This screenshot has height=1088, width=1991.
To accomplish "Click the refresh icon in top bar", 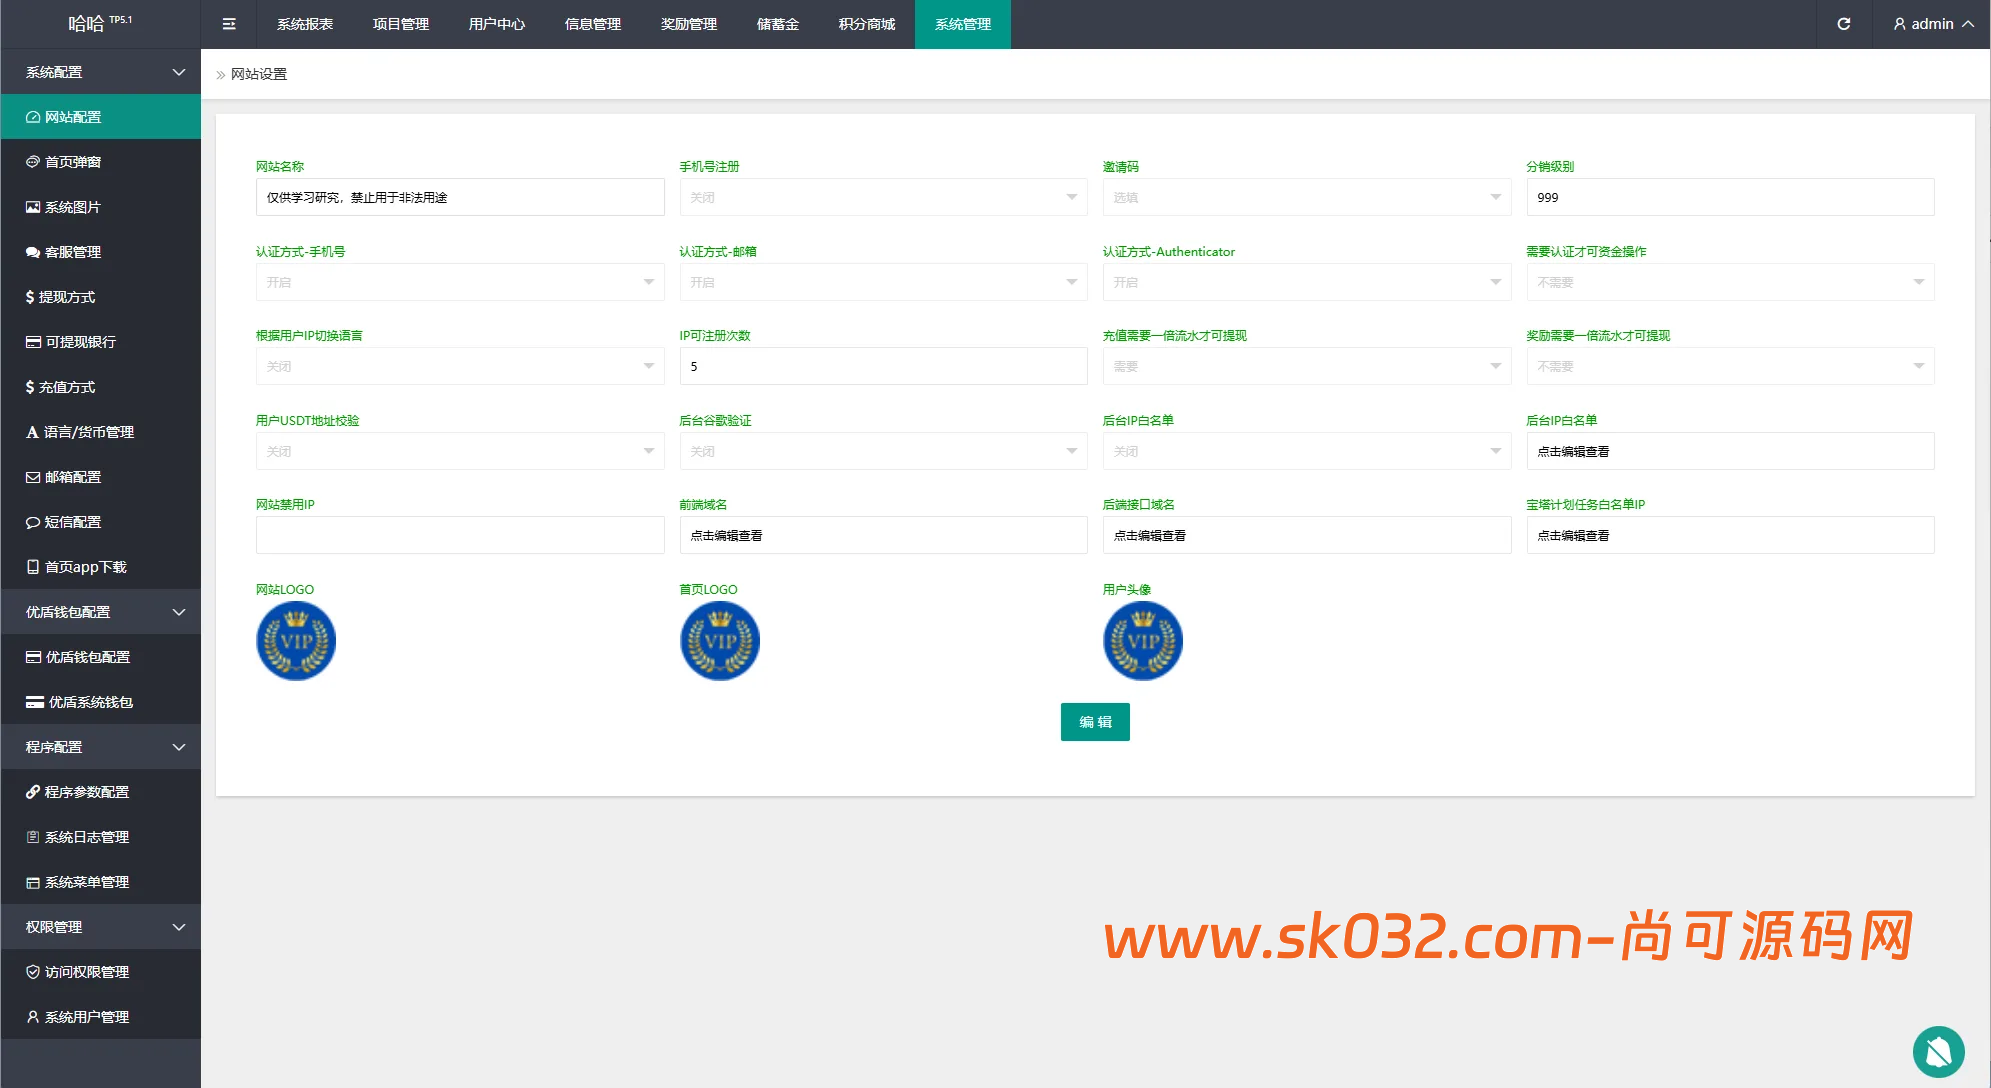I will tap(1843, 24).
